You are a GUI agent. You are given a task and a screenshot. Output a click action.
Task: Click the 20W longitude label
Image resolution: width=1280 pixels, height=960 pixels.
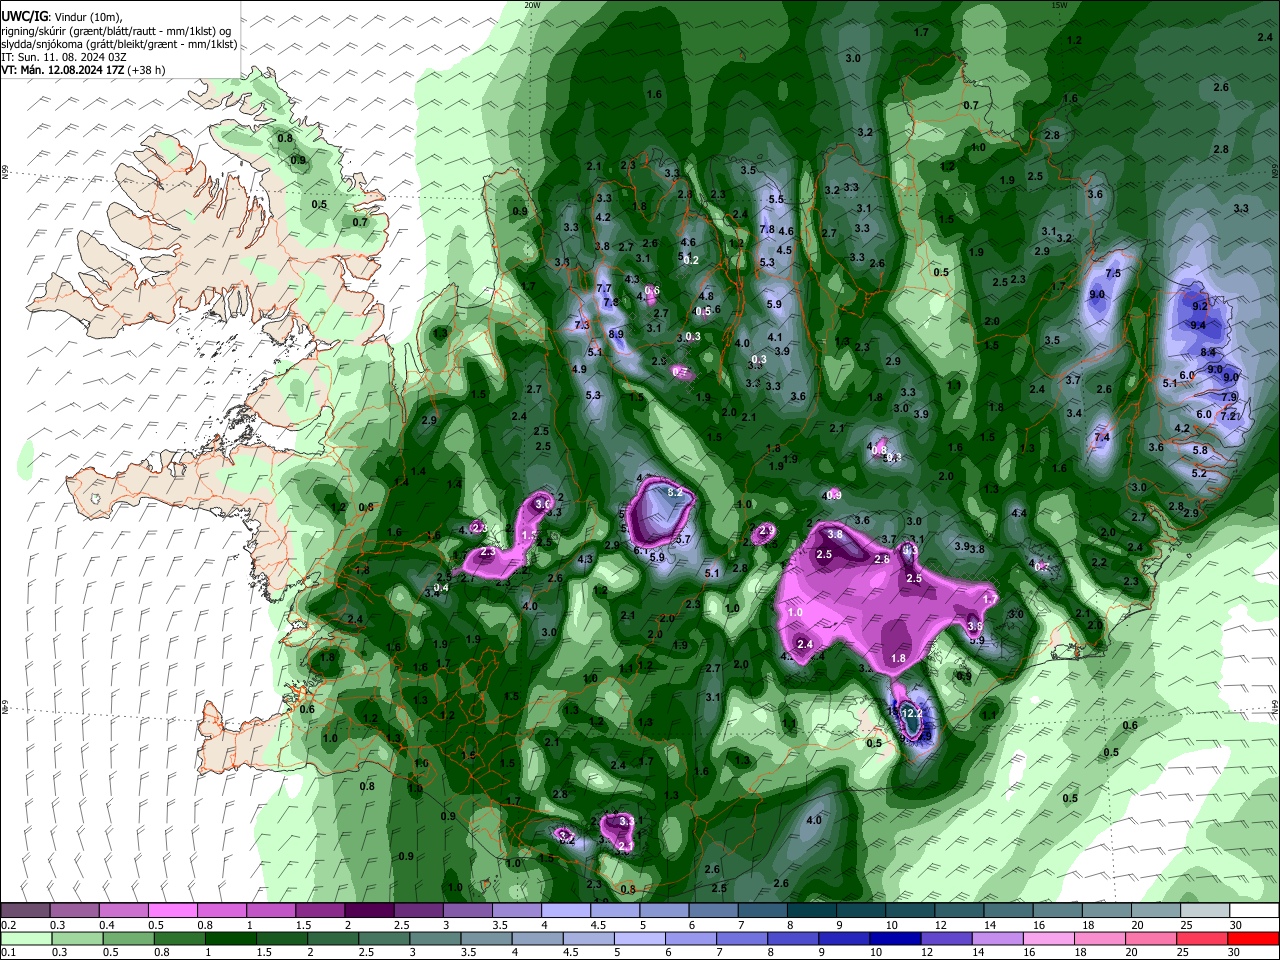pos(532,5)
